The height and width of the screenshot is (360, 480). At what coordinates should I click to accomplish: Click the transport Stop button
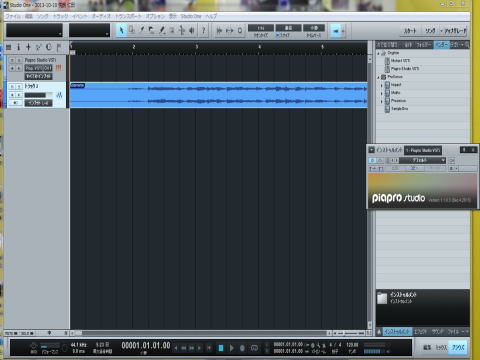click(x=221, y=348)
